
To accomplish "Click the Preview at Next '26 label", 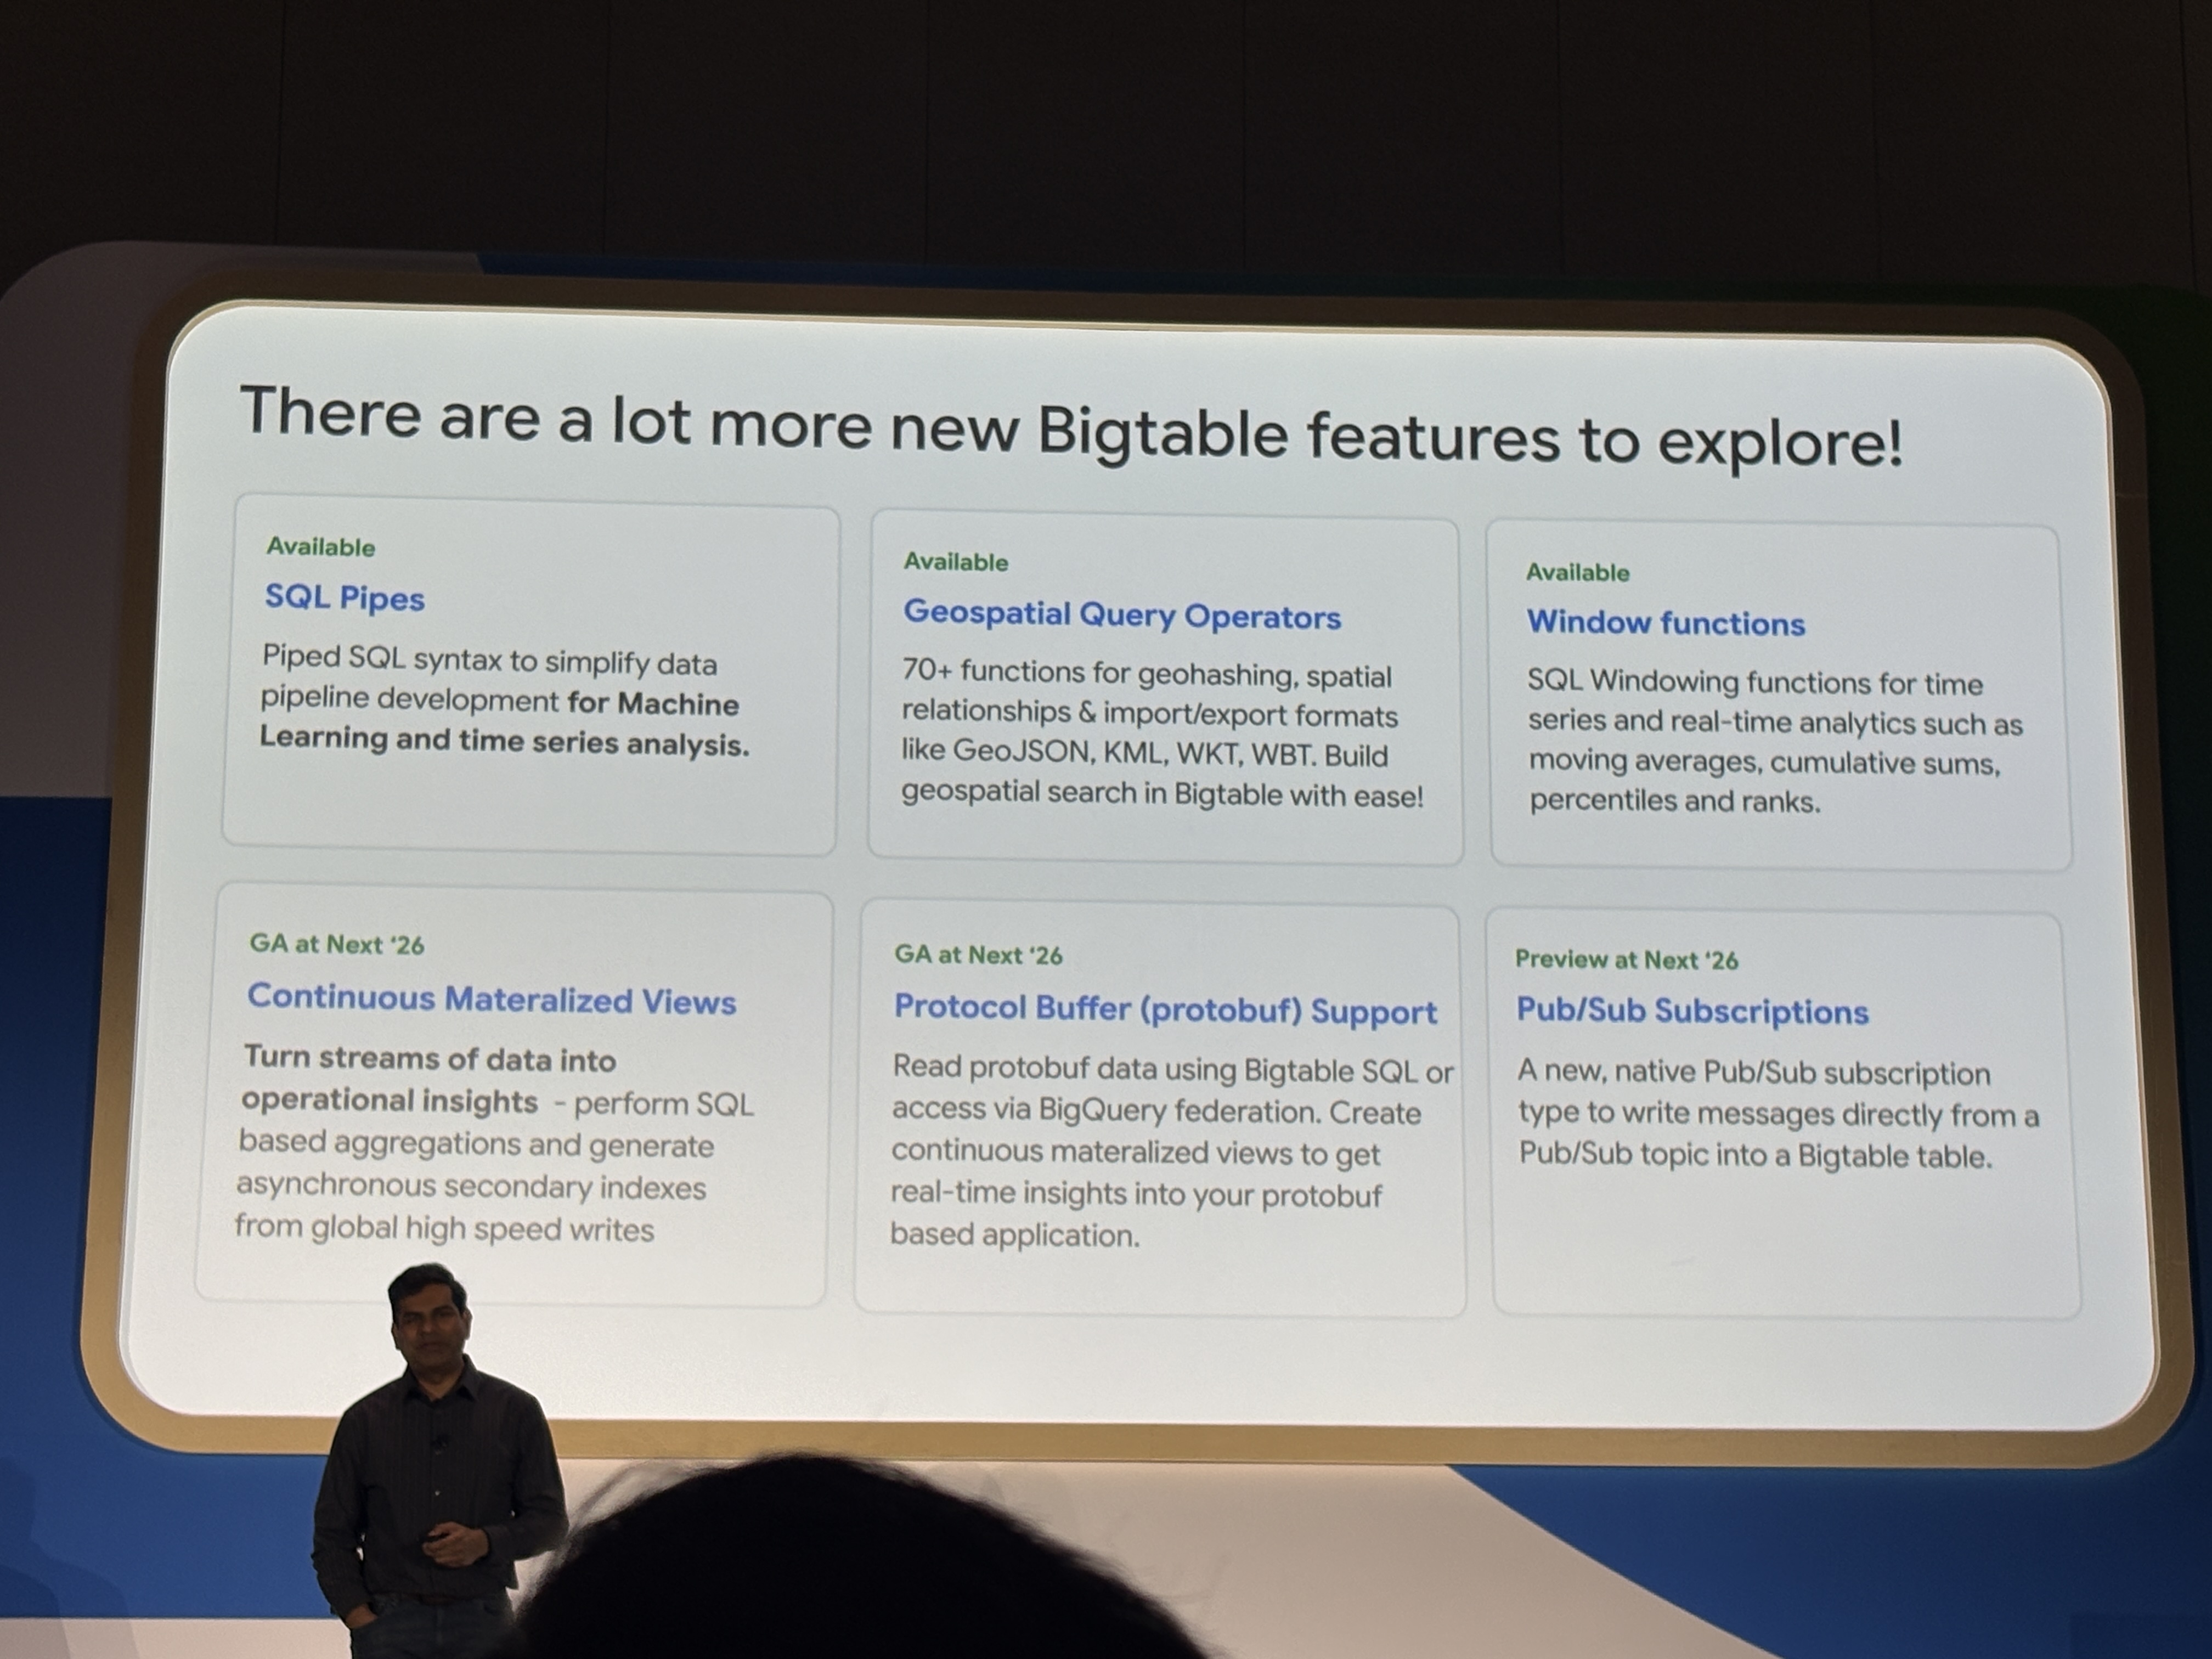I will [x=1626, y=960].
